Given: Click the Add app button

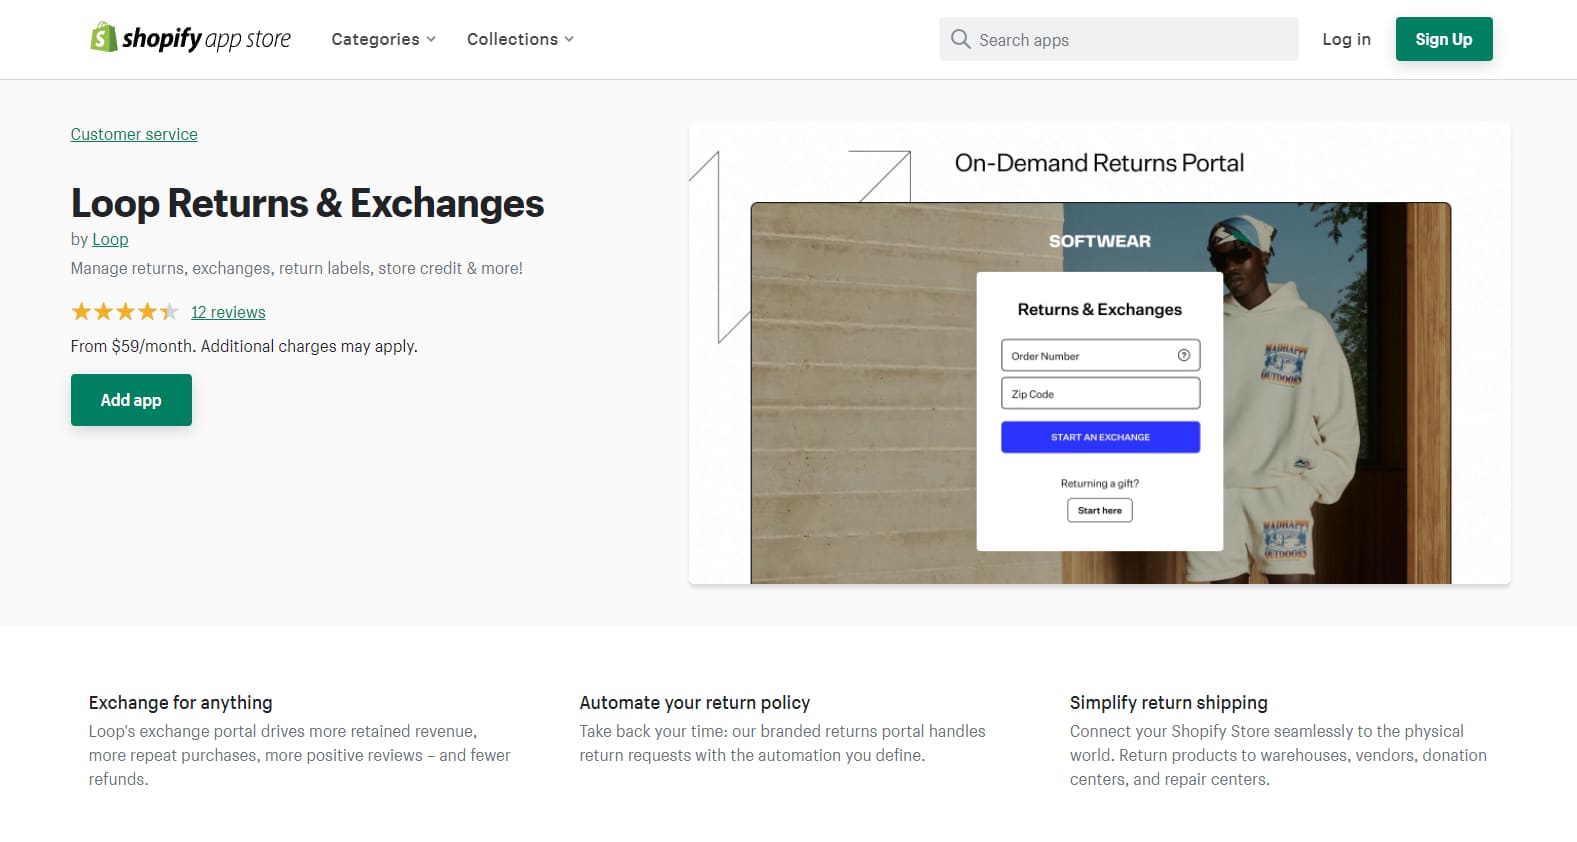Looking at the screenshot, I should click(x=131, y=400).
